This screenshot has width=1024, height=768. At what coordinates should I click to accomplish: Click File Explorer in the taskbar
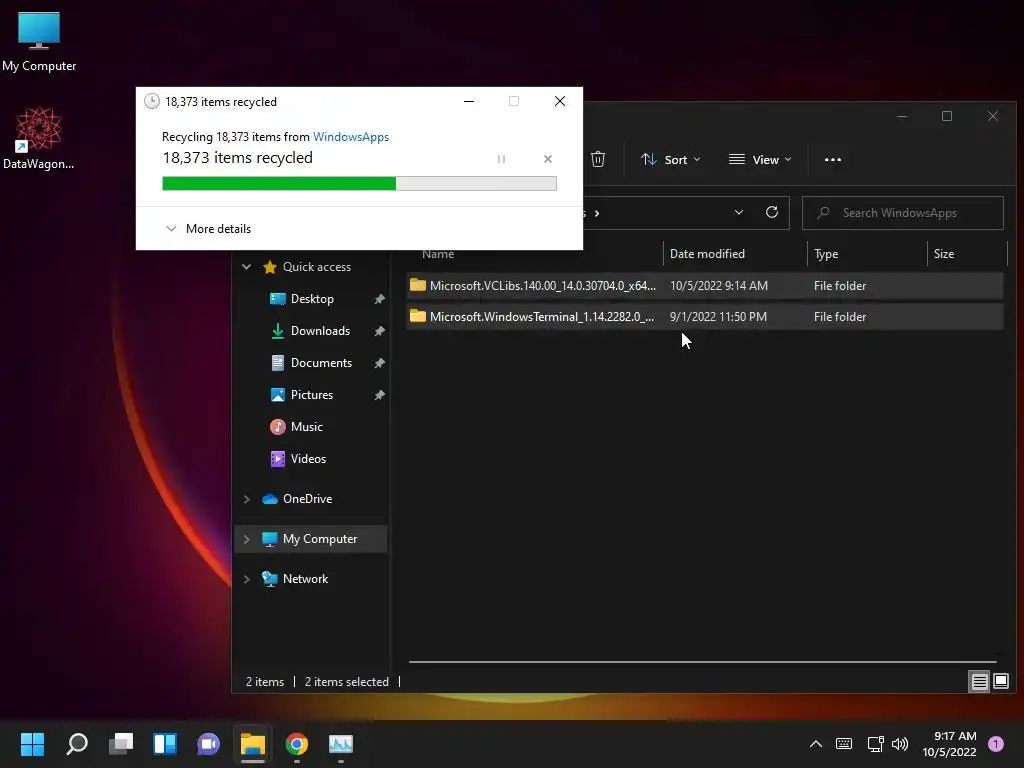pos(253,744)
